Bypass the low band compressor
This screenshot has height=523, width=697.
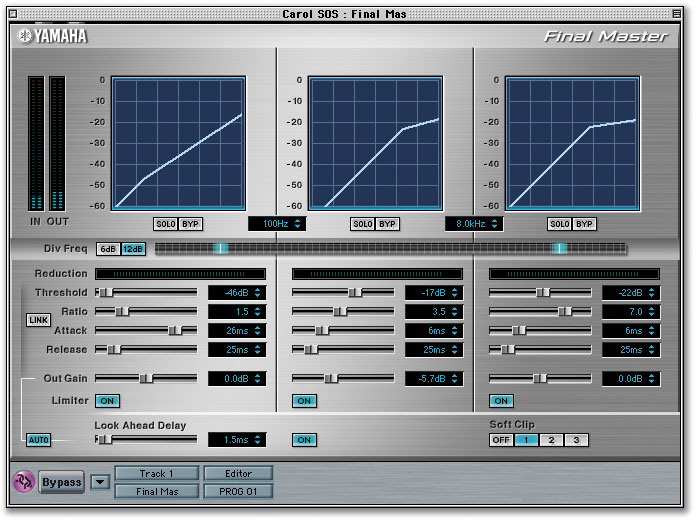coord(190,224)
